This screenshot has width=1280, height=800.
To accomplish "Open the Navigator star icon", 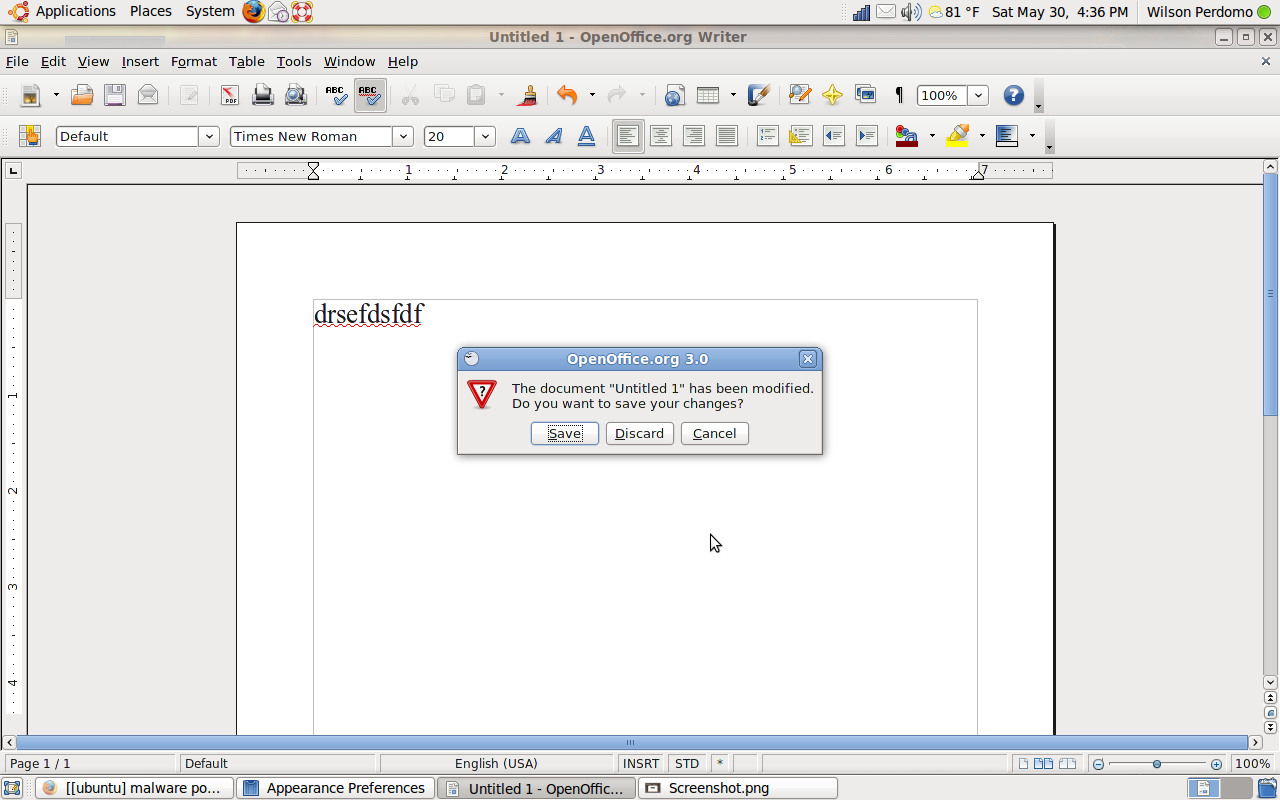I will click(832, 95).
